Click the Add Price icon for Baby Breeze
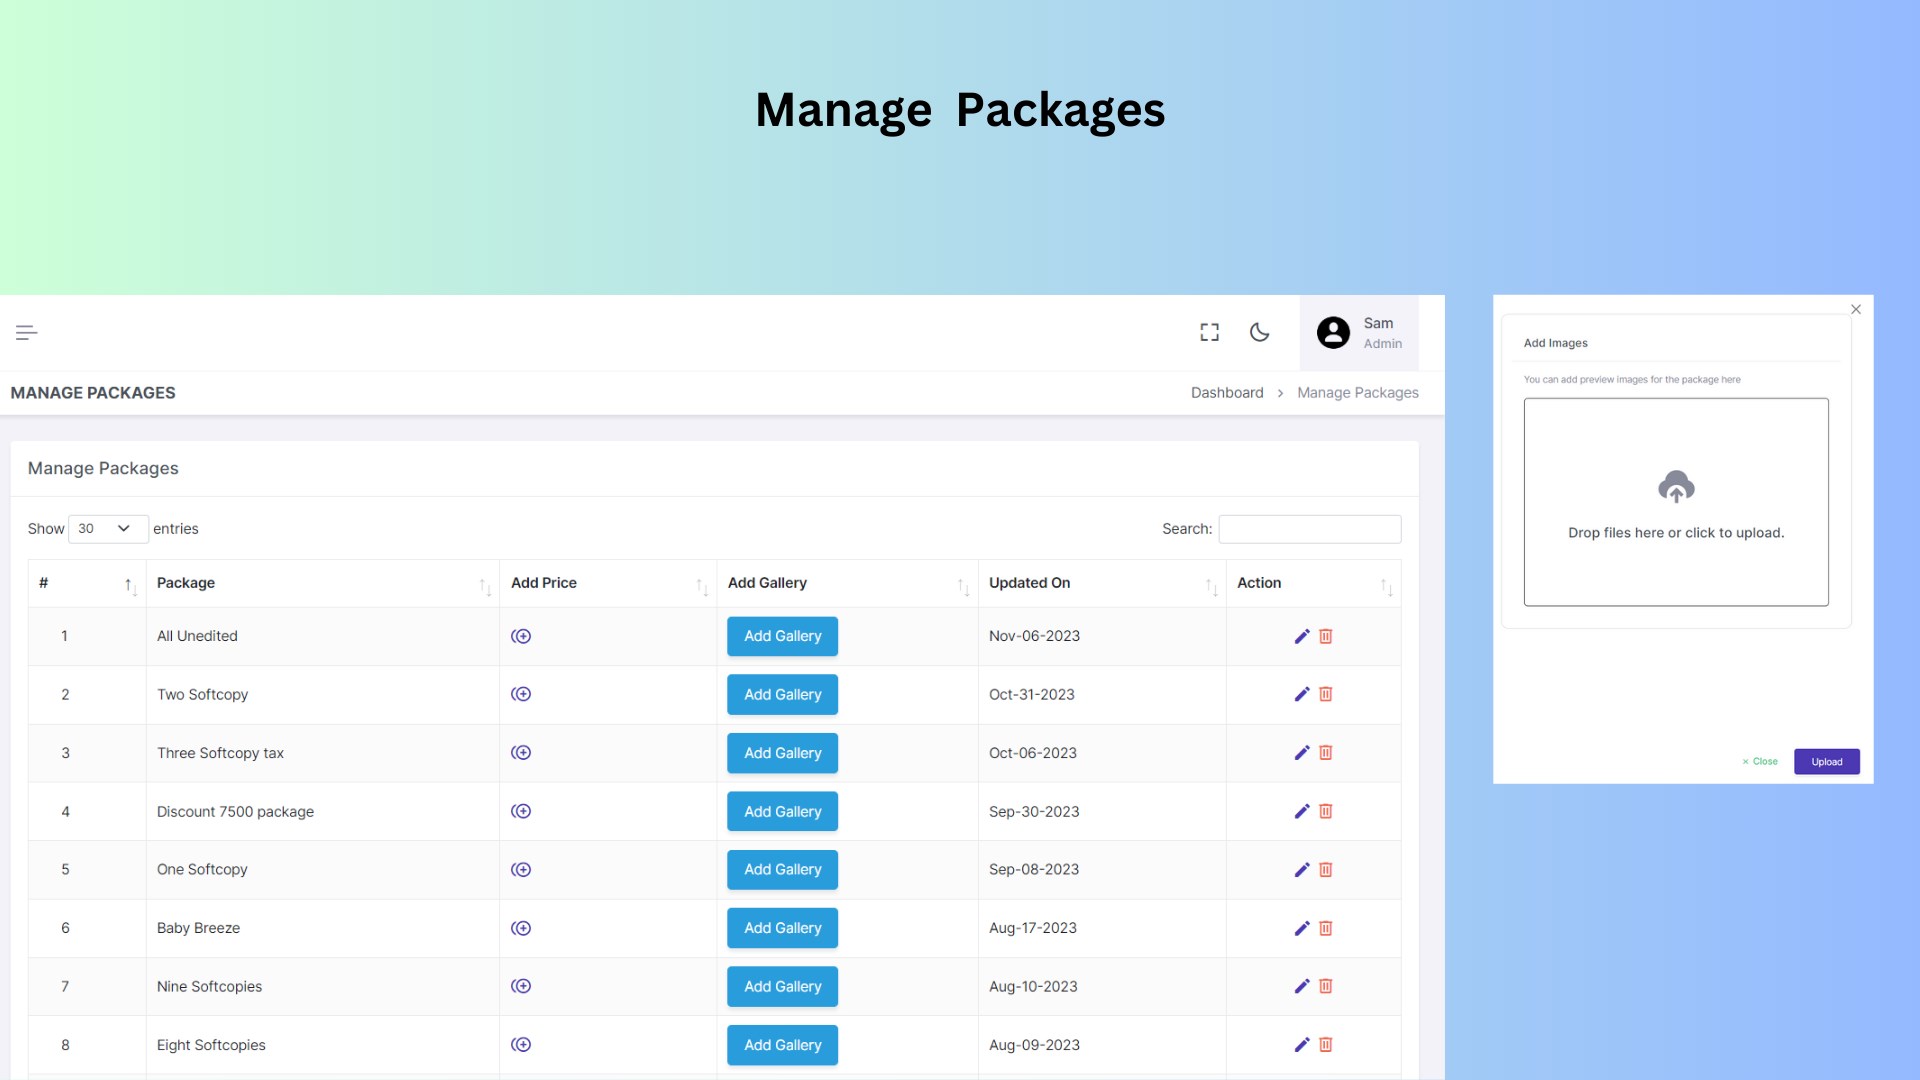The width and height of the screenshot is (1920, 1080). [521, 927]
